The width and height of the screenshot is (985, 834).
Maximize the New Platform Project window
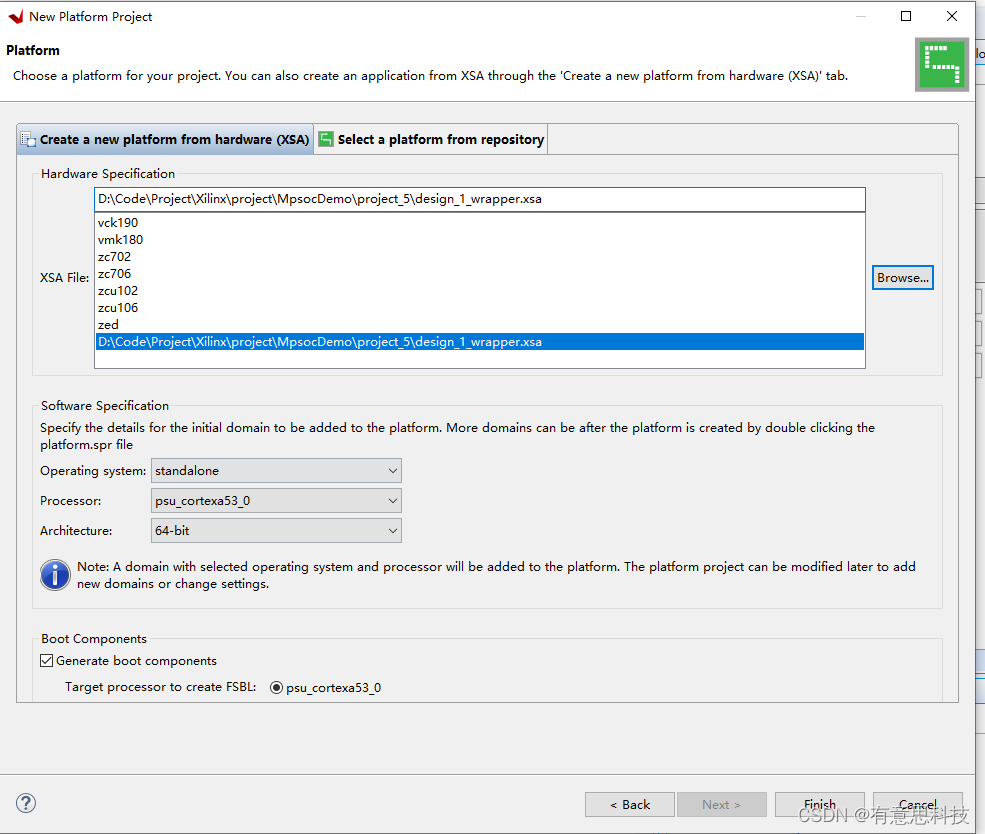click(906, 16)
